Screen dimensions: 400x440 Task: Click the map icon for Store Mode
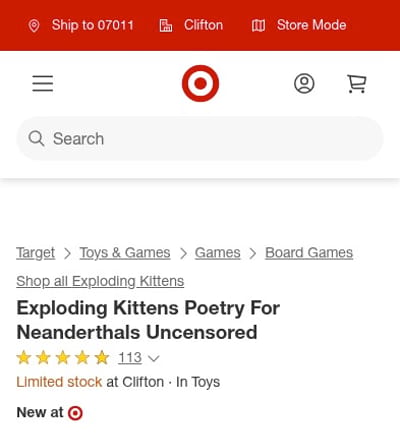tap(258, 25)
